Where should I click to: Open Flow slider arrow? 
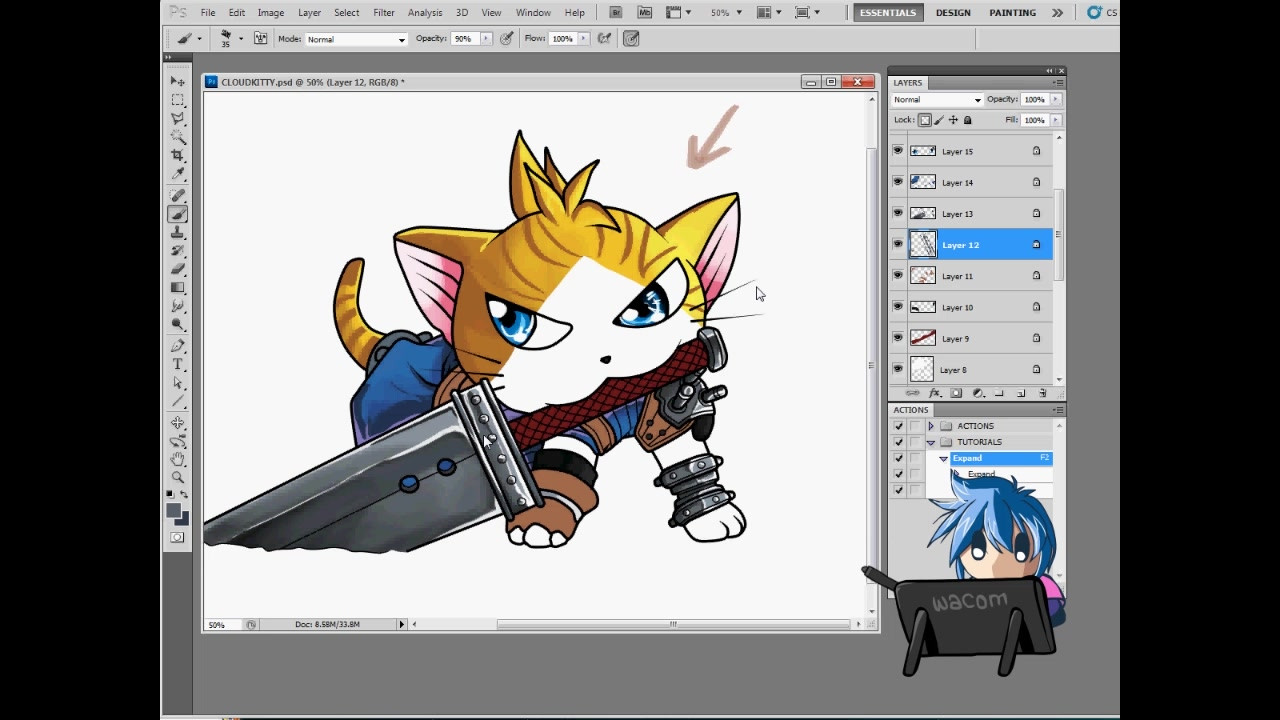(x=583, y=39)
